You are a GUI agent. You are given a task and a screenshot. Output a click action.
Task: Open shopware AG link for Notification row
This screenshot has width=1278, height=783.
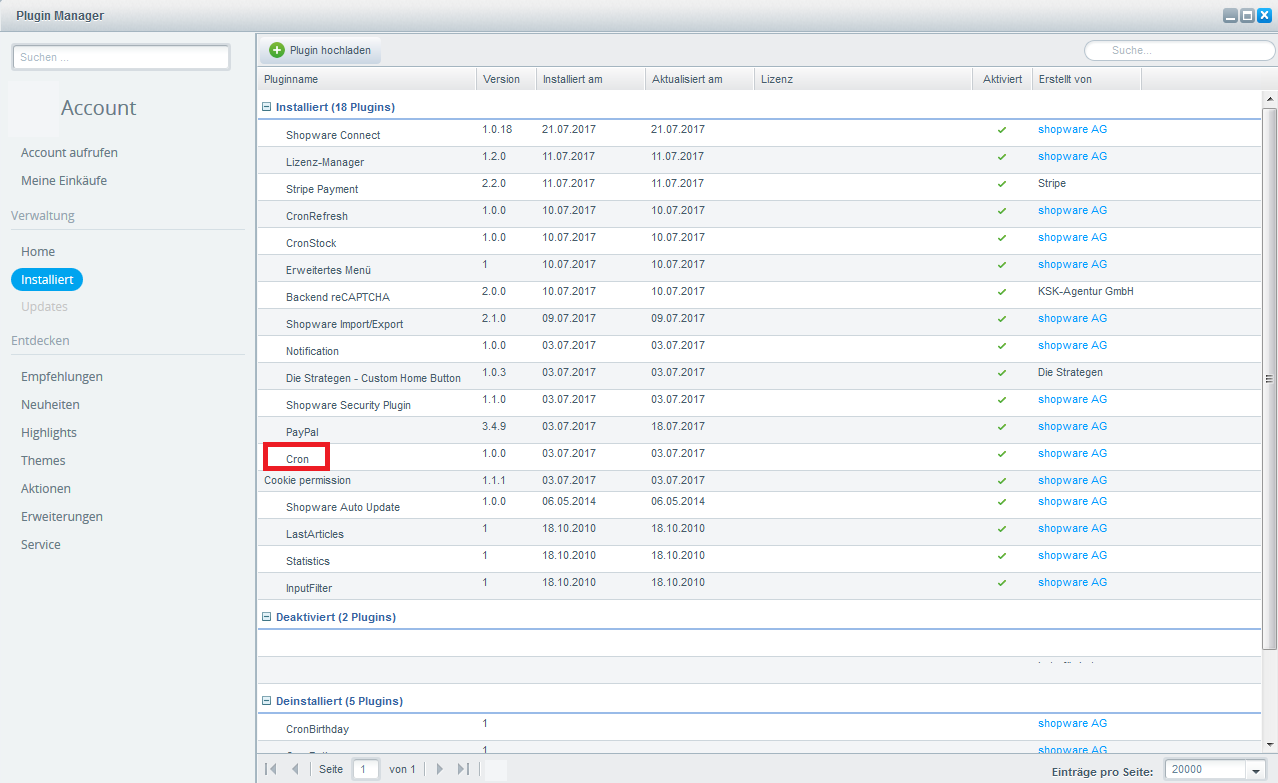pyautogui.click(x=1072, y=346)
